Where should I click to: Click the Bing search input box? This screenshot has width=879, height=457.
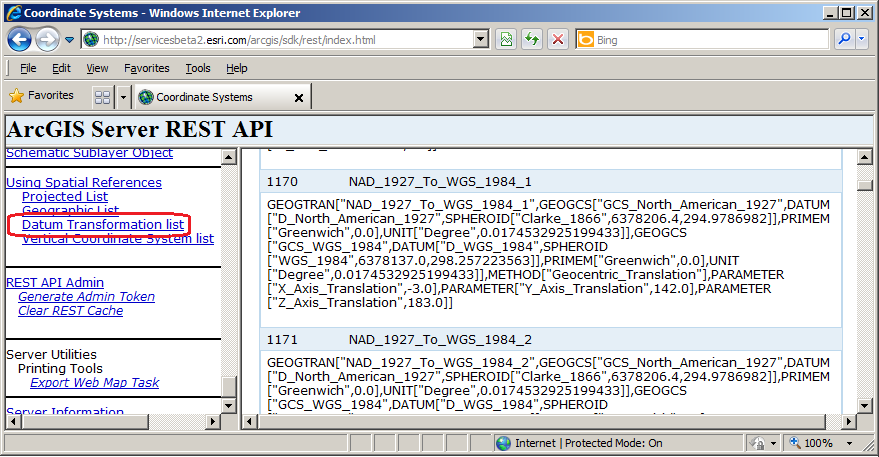point(711,40)
